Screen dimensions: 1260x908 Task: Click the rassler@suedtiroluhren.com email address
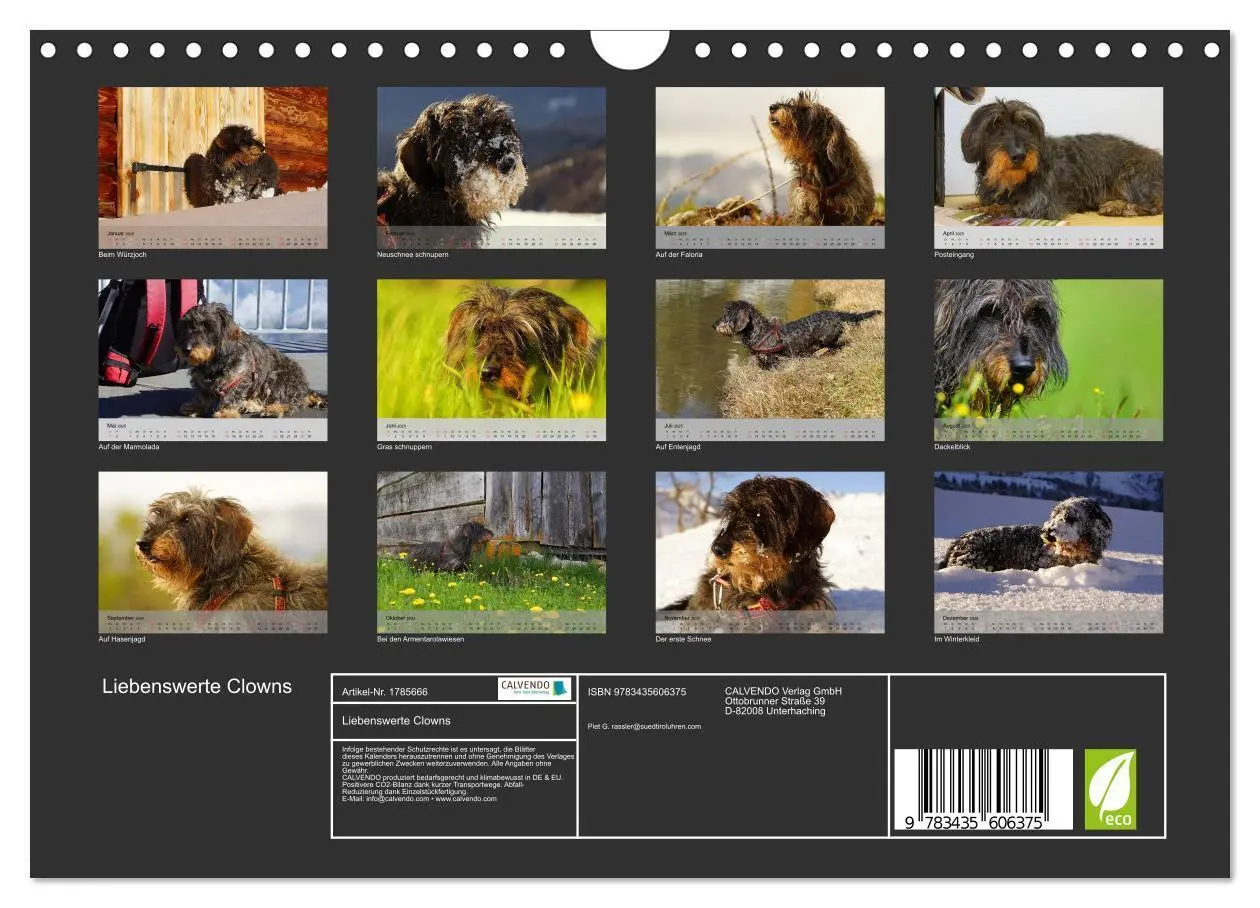click(658, 726)
